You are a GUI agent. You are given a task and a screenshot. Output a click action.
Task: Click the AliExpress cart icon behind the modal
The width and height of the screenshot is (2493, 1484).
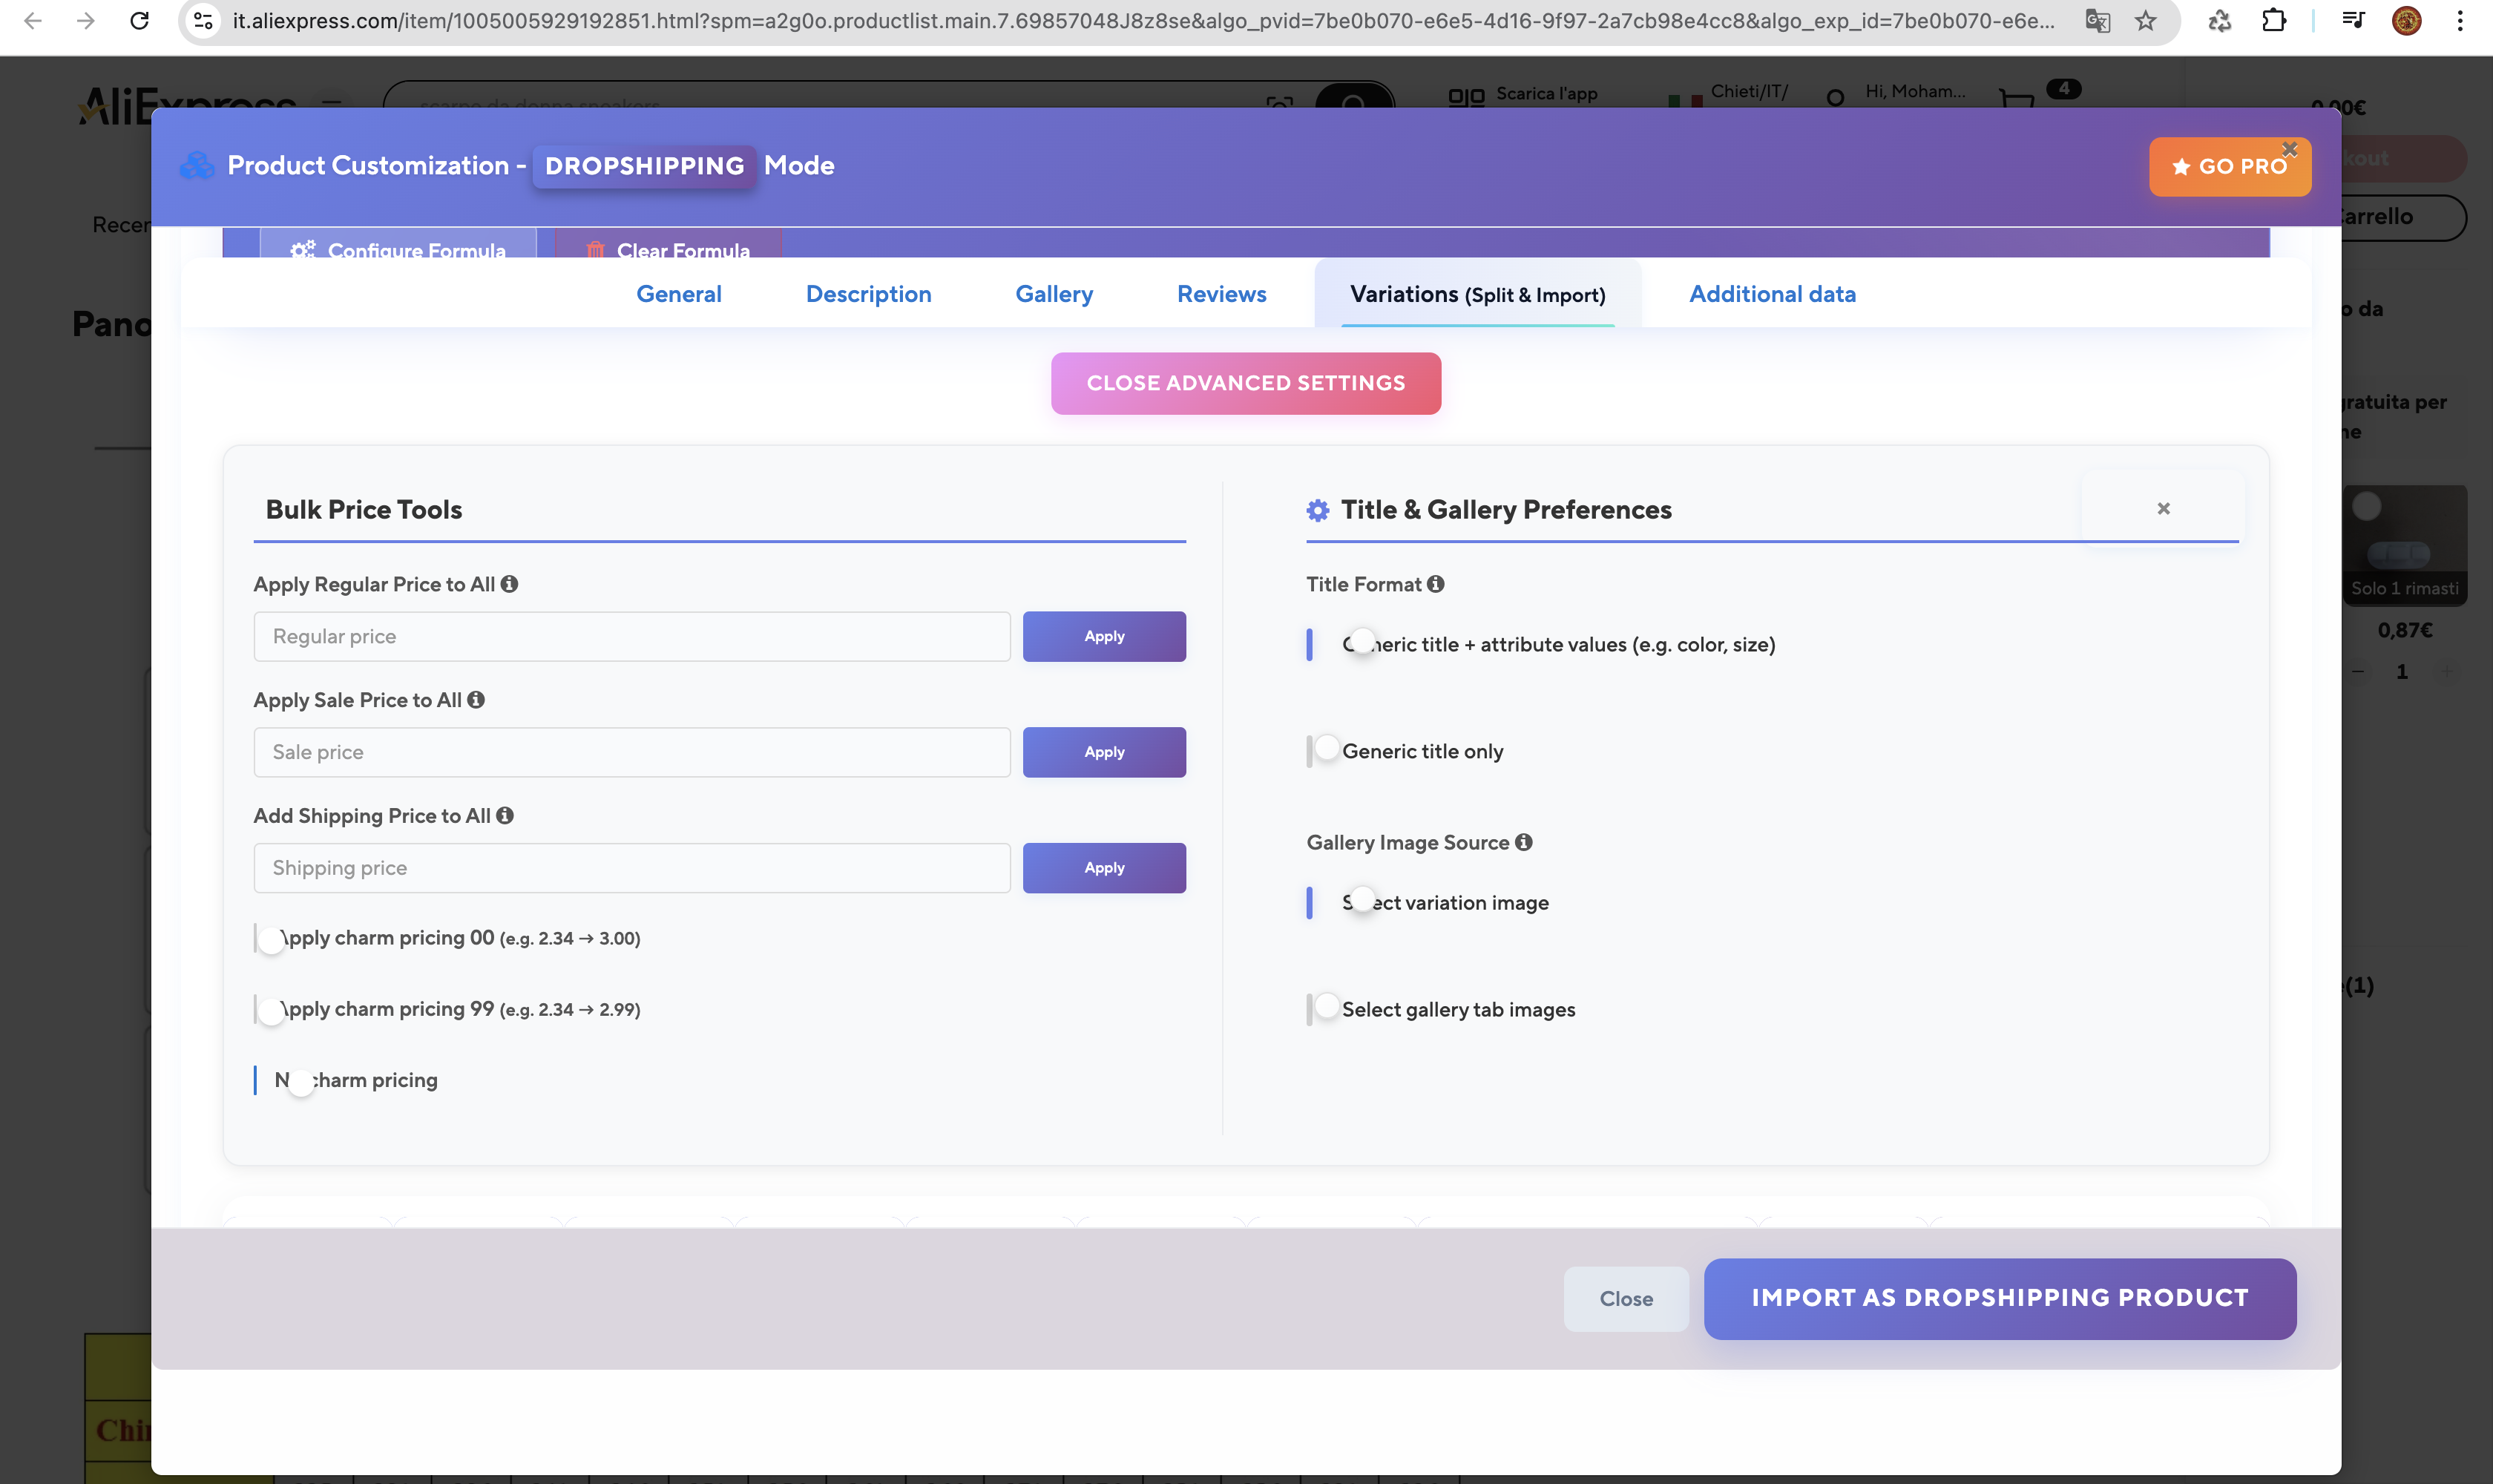coord(2017,98)
